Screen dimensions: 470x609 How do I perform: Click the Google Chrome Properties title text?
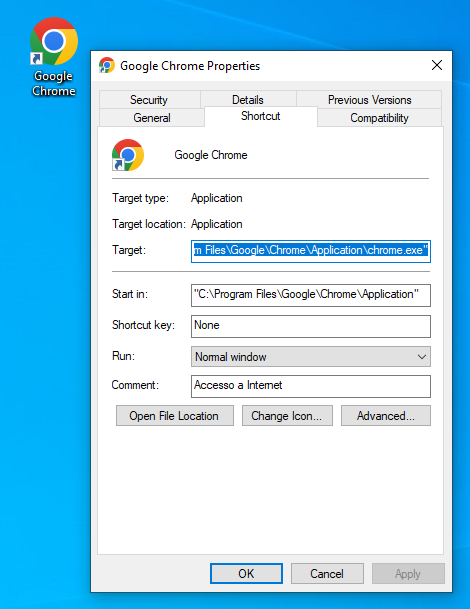tap(190, 66)
